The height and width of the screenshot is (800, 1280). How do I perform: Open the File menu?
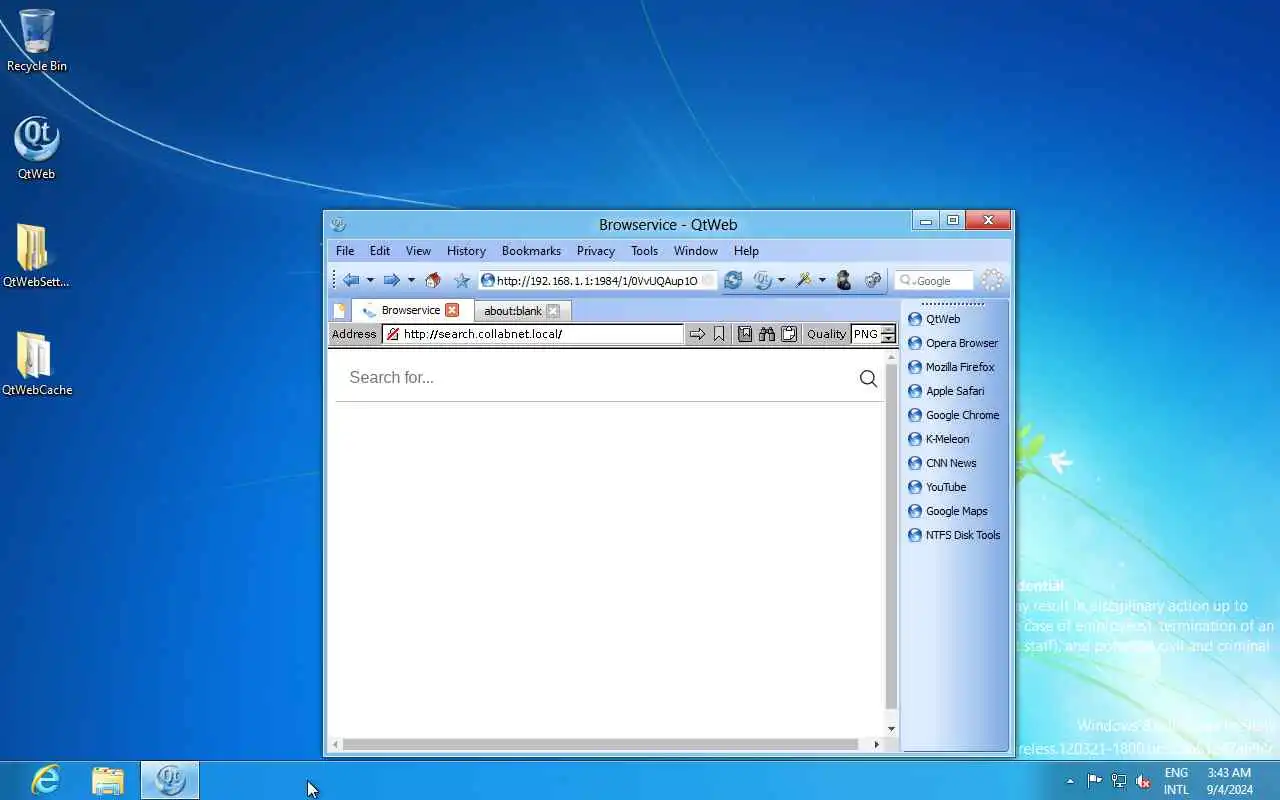tap(345, 251)
